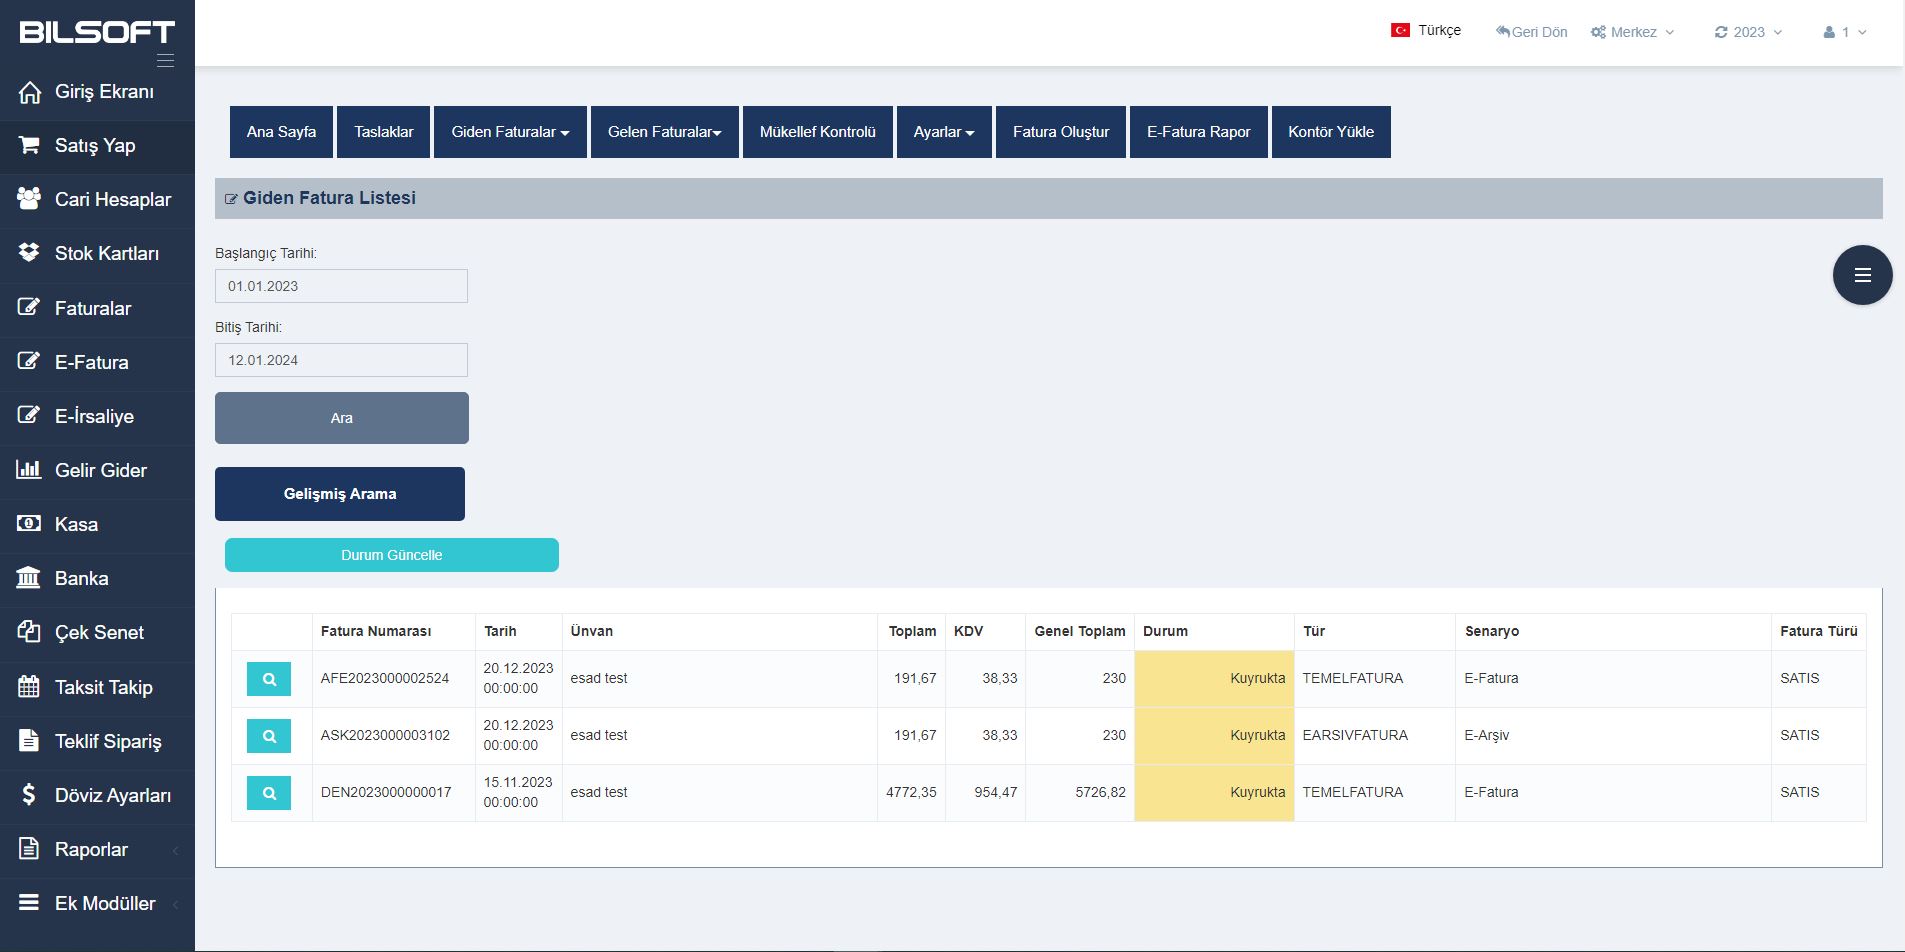Click the 4772,35 Toplam cell

click(911, 792)
